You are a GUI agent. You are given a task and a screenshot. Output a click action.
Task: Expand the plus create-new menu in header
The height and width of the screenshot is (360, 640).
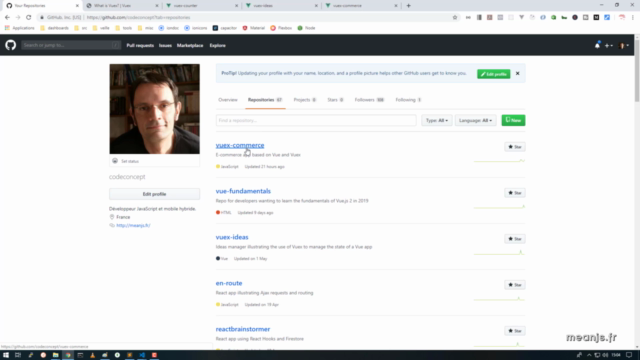[609, 46]
